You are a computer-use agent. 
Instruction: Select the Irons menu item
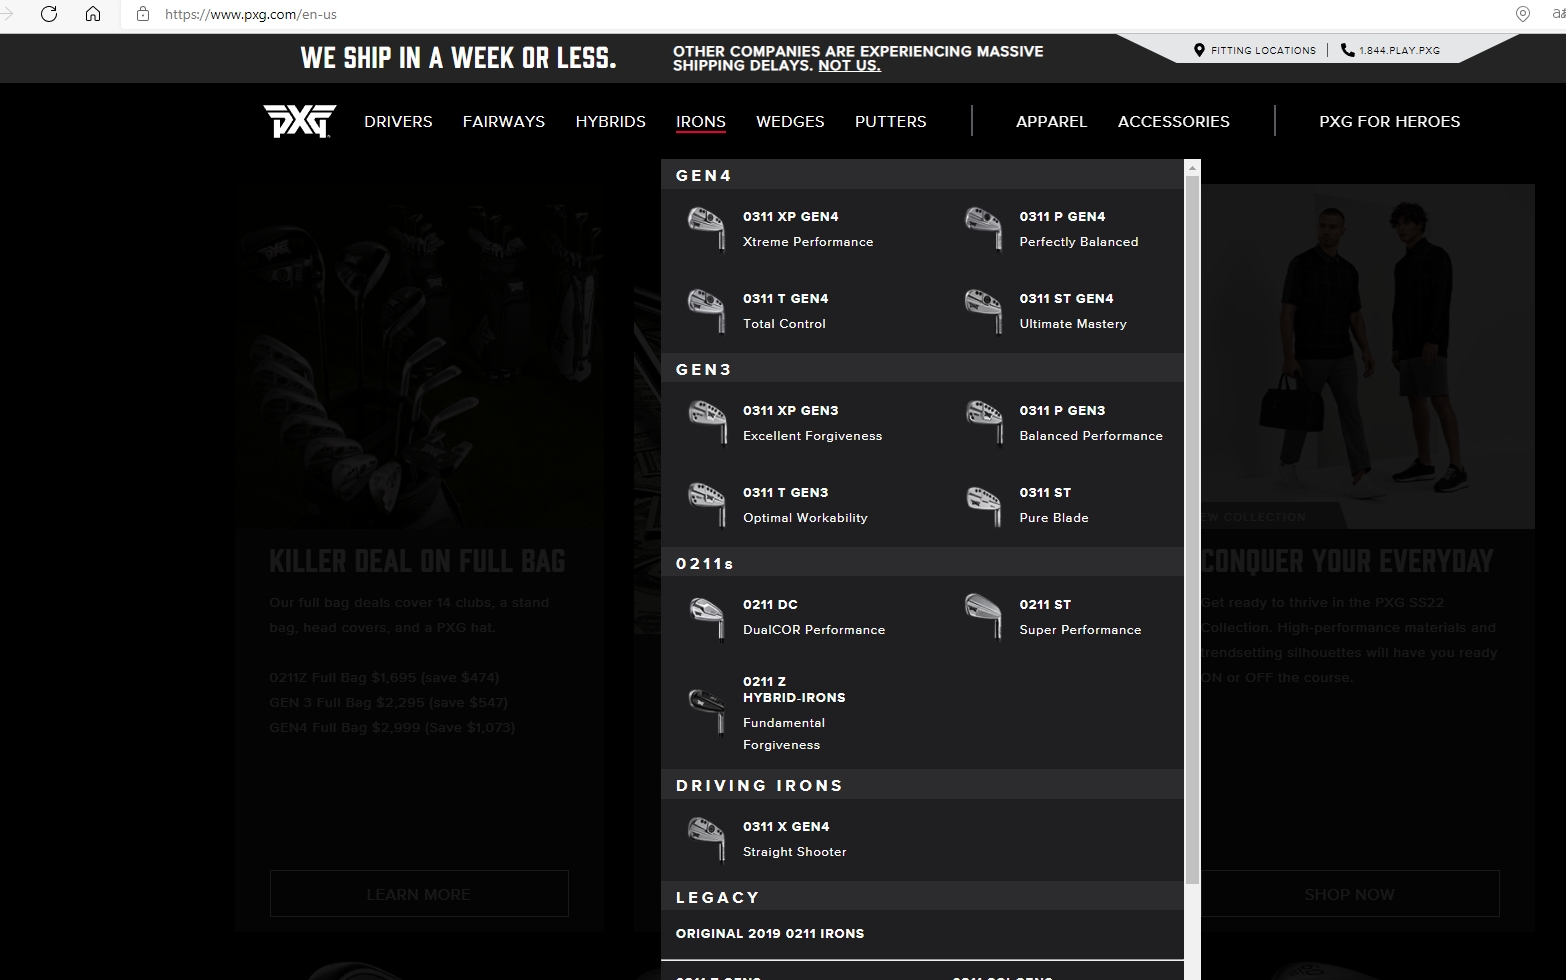point(700,121)
